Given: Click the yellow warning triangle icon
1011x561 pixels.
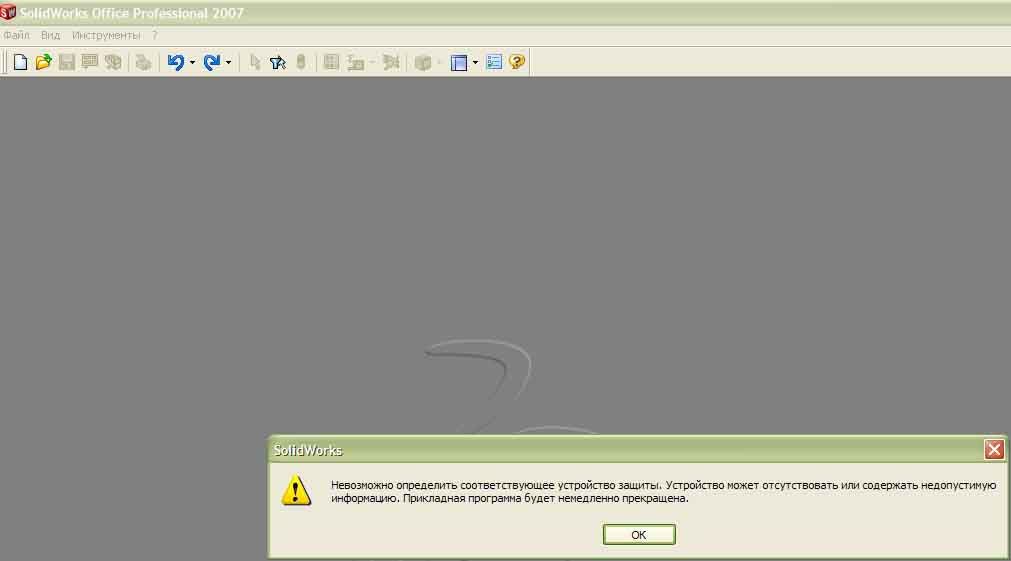Looking at the screenshot, I should click(296, 490).
